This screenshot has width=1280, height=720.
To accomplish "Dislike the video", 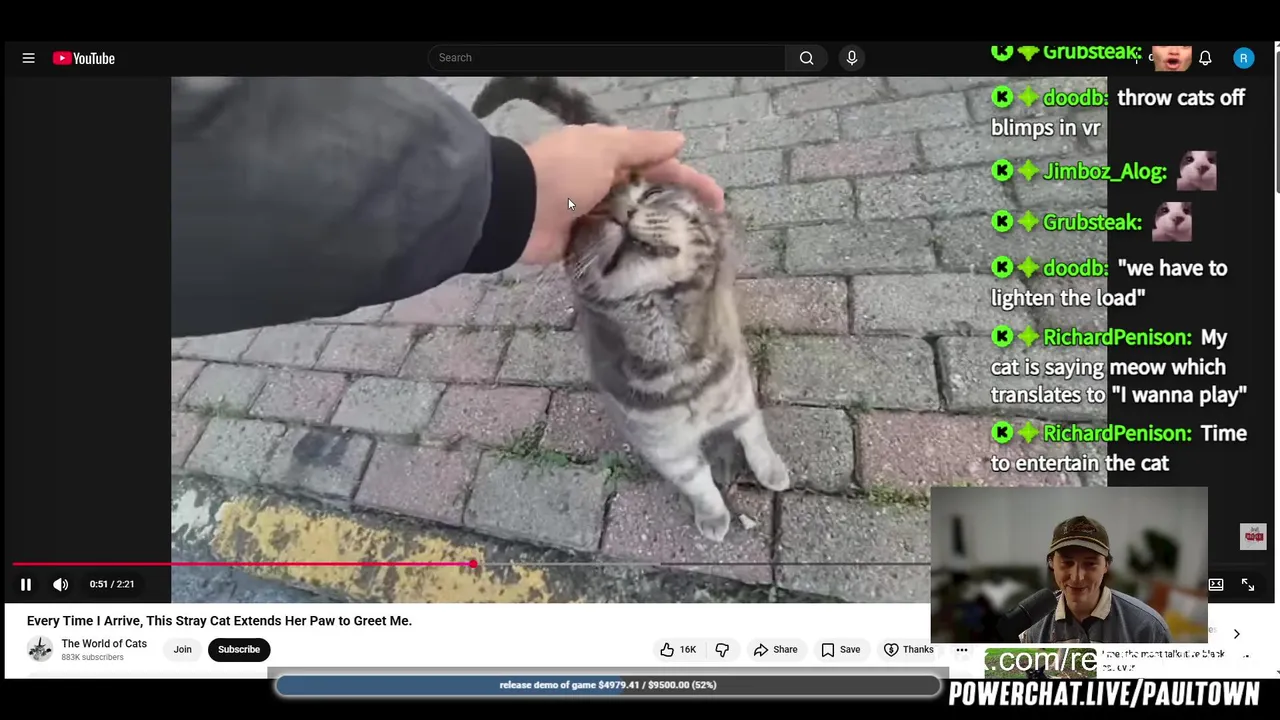I will click(722, 649).
